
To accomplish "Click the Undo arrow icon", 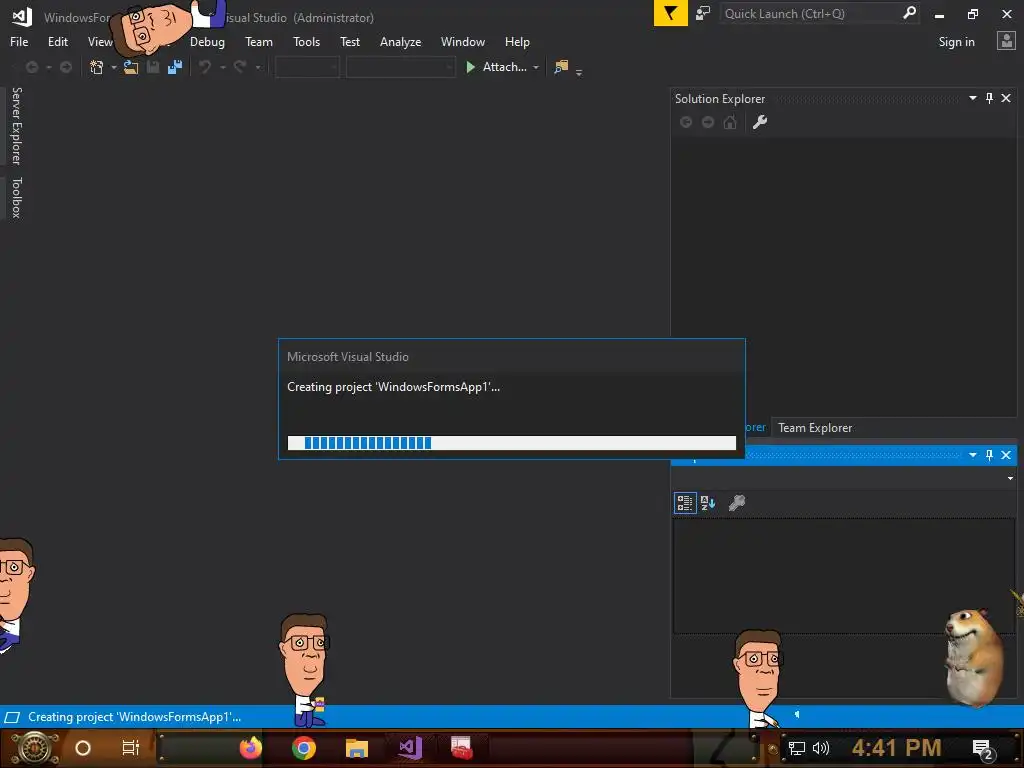I will [205, 67].
